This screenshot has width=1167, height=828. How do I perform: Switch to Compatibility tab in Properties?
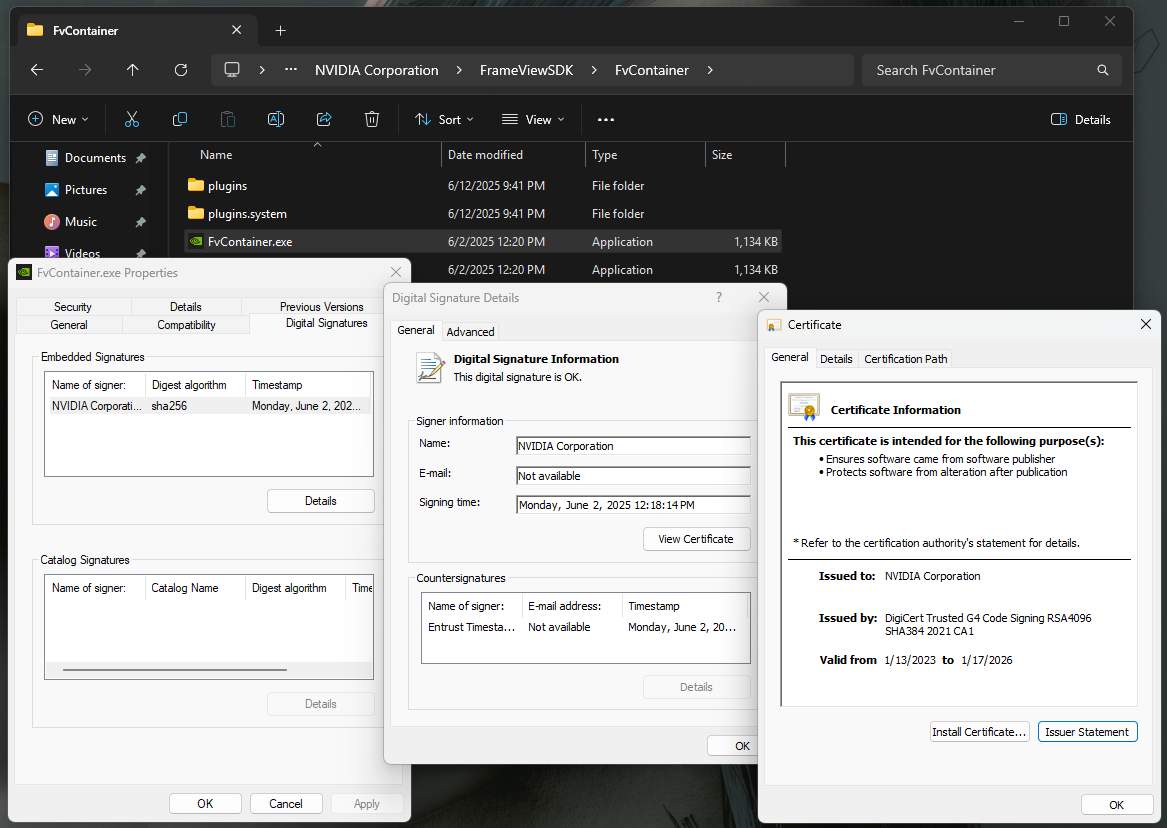click(x=186, y=325)
